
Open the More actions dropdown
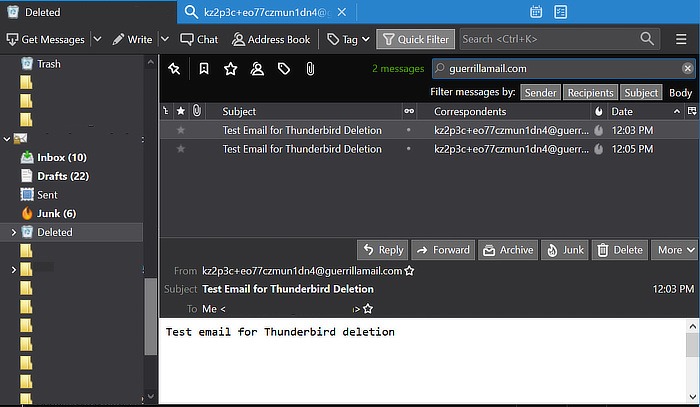pos(675,250)
